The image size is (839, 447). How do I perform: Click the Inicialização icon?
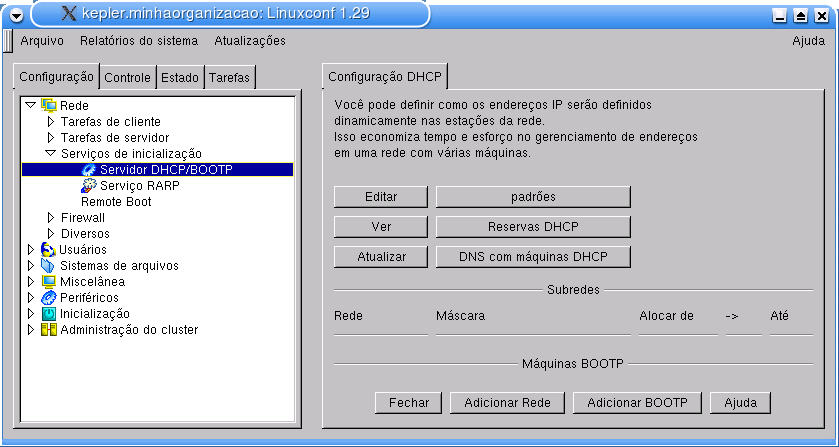point(48,313)
